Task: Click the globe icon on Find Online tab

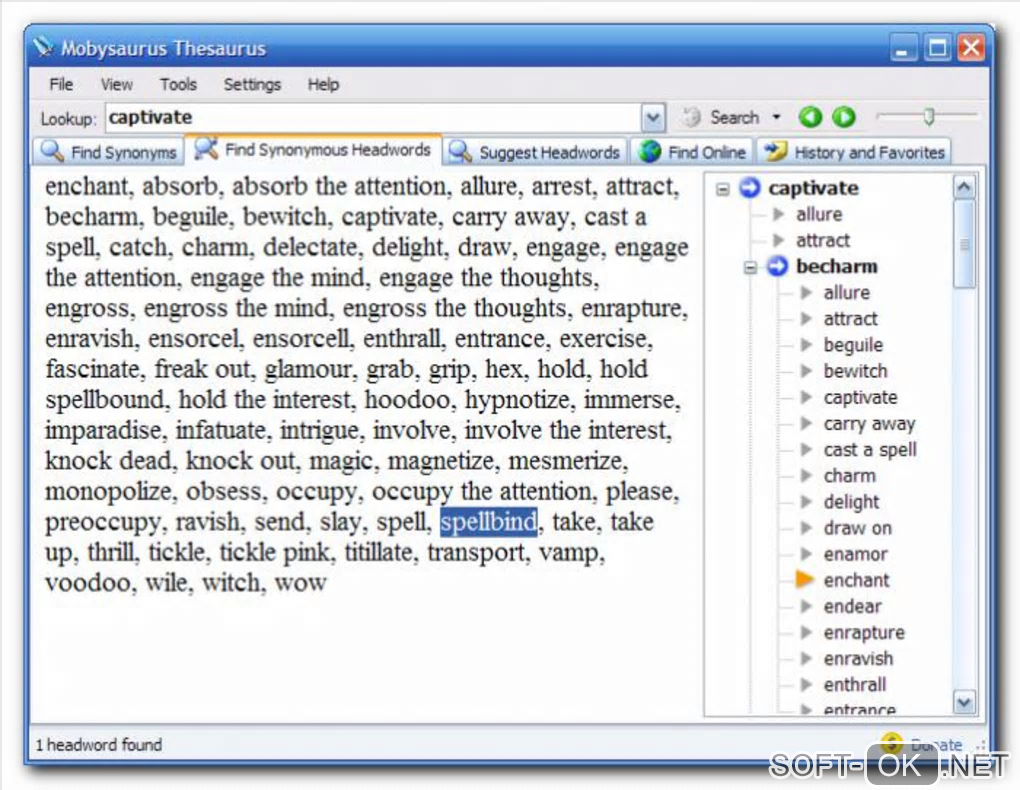Action: [649, 151]
